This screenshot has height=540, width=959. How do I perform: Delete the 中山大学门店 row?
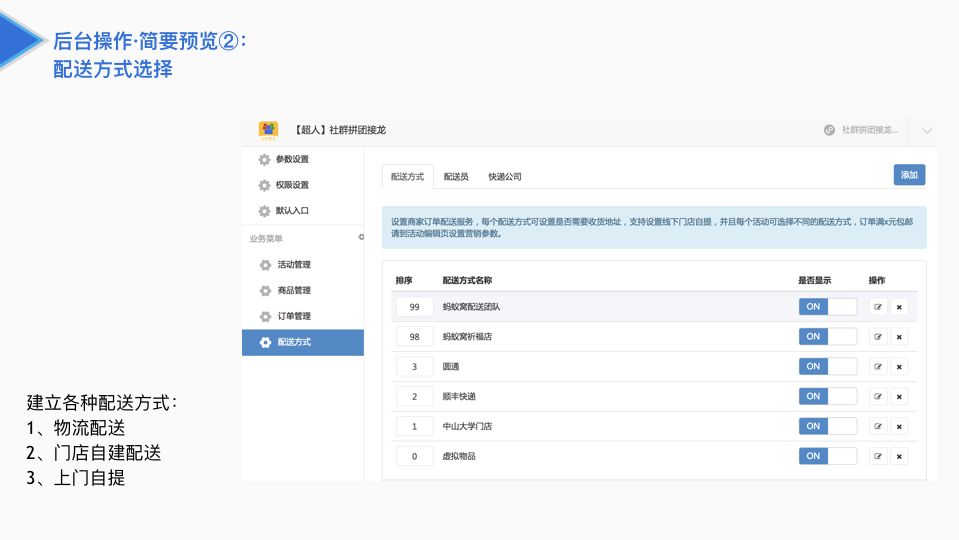(899, 426)
